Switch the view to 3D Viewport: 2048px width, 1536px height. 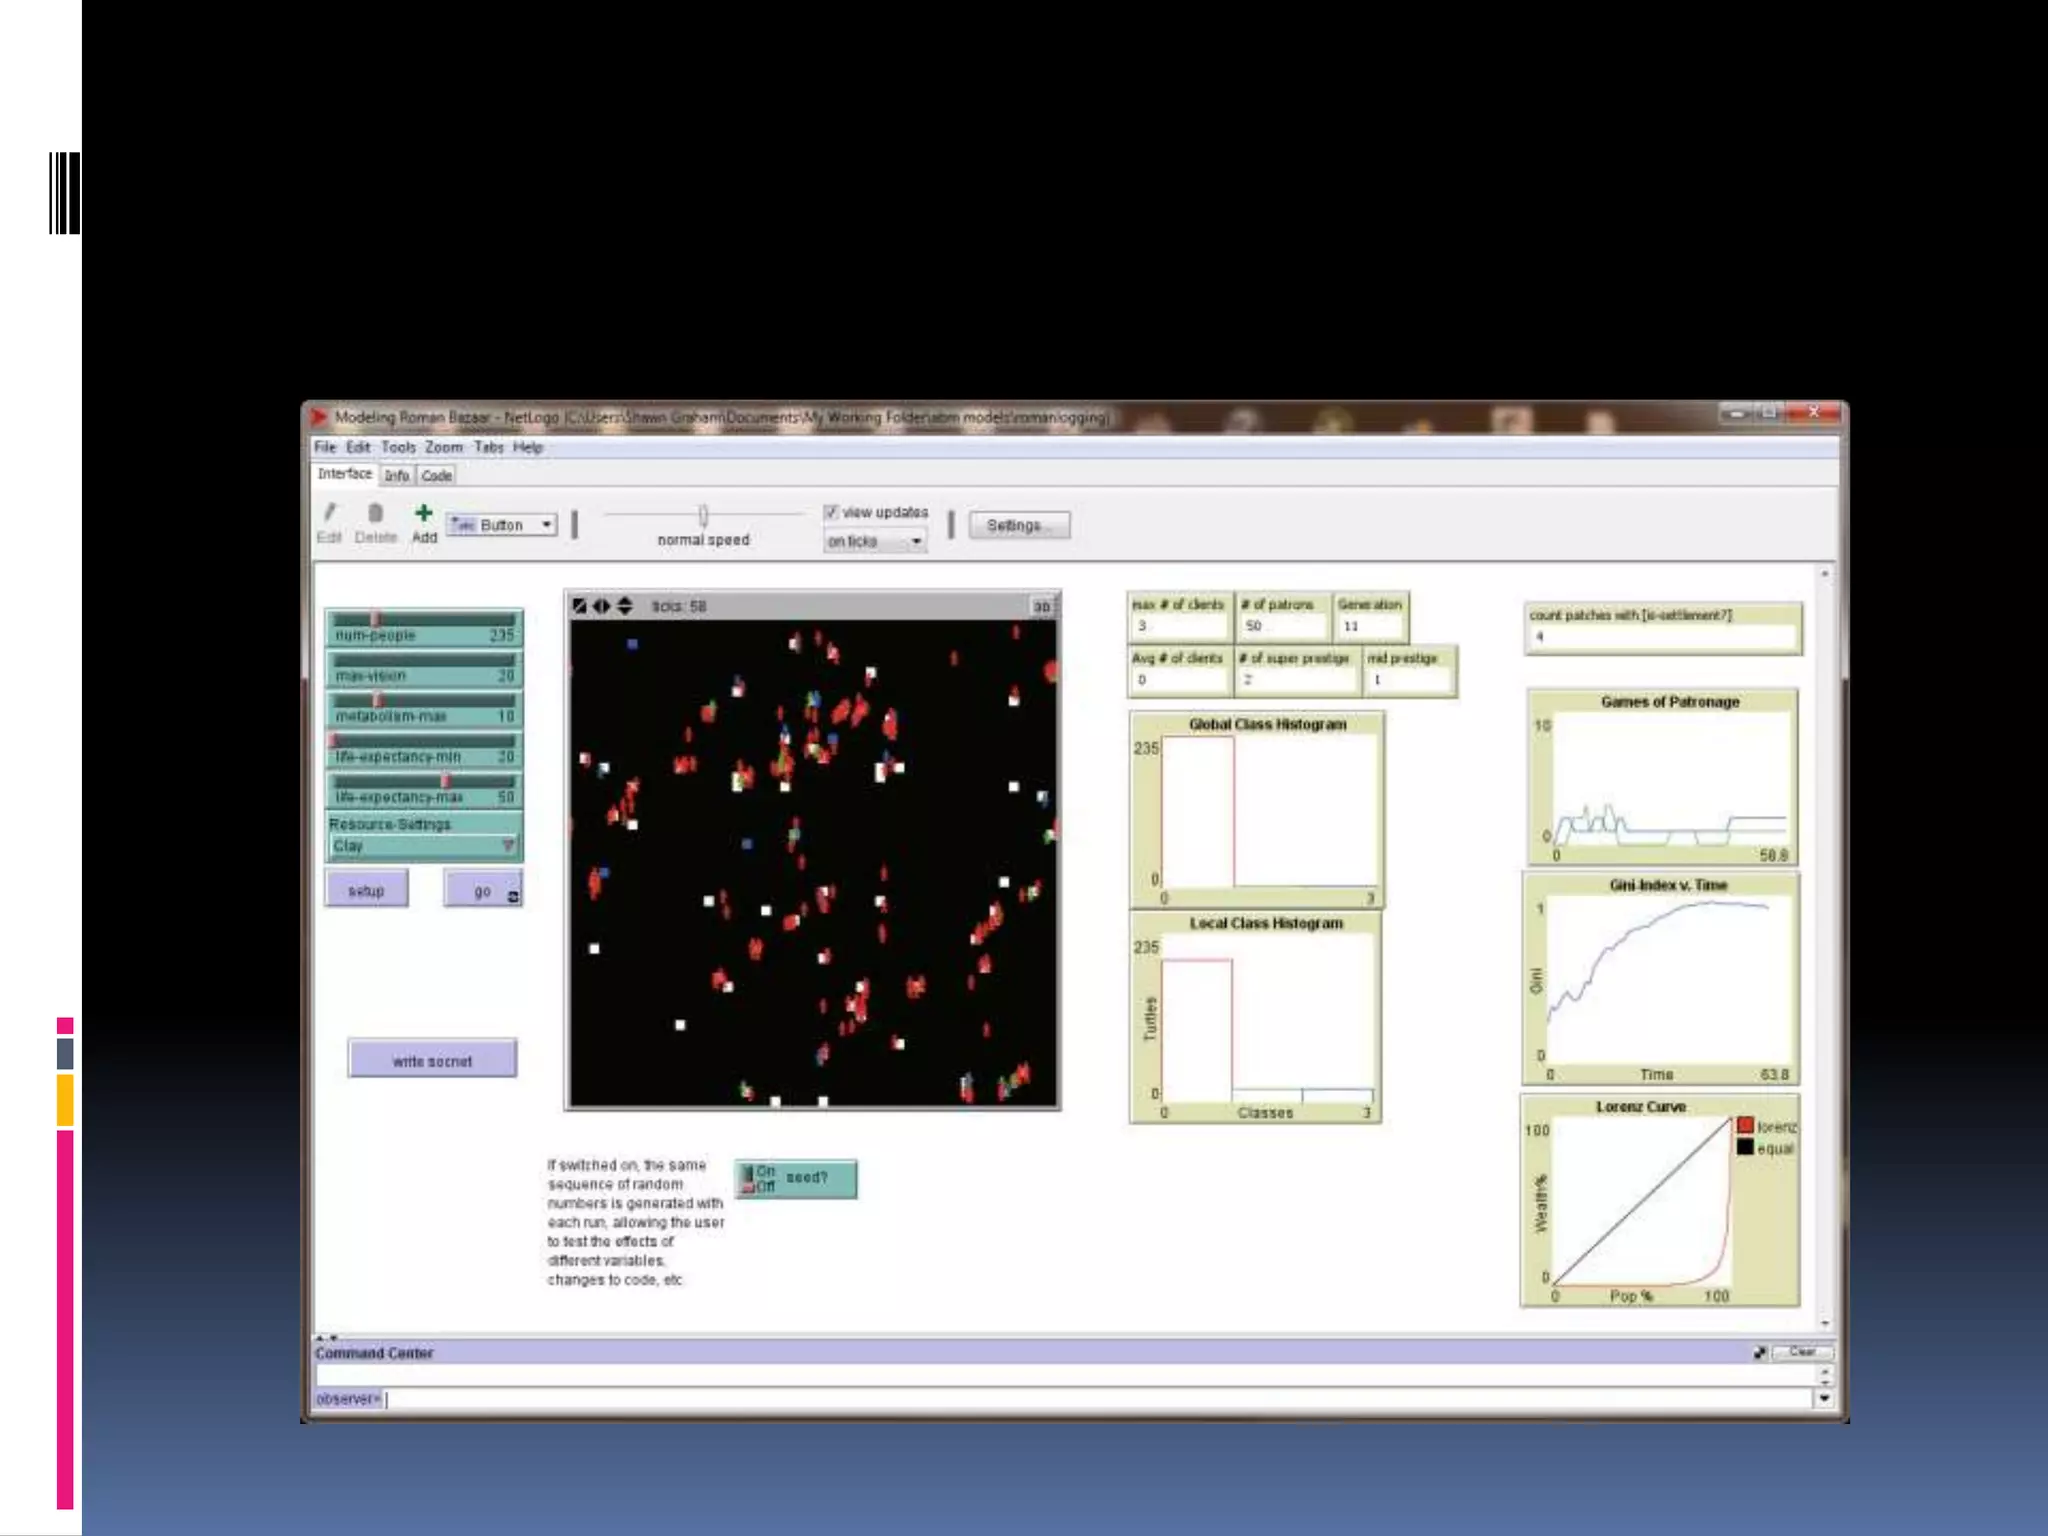coord(1041,606)
